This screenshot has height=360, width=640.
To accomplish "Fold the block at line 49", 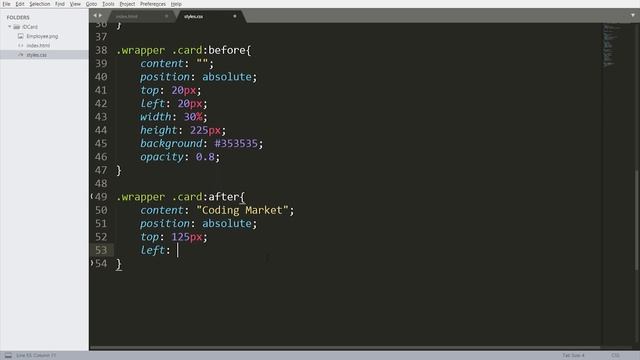I will tap(92, 197).
